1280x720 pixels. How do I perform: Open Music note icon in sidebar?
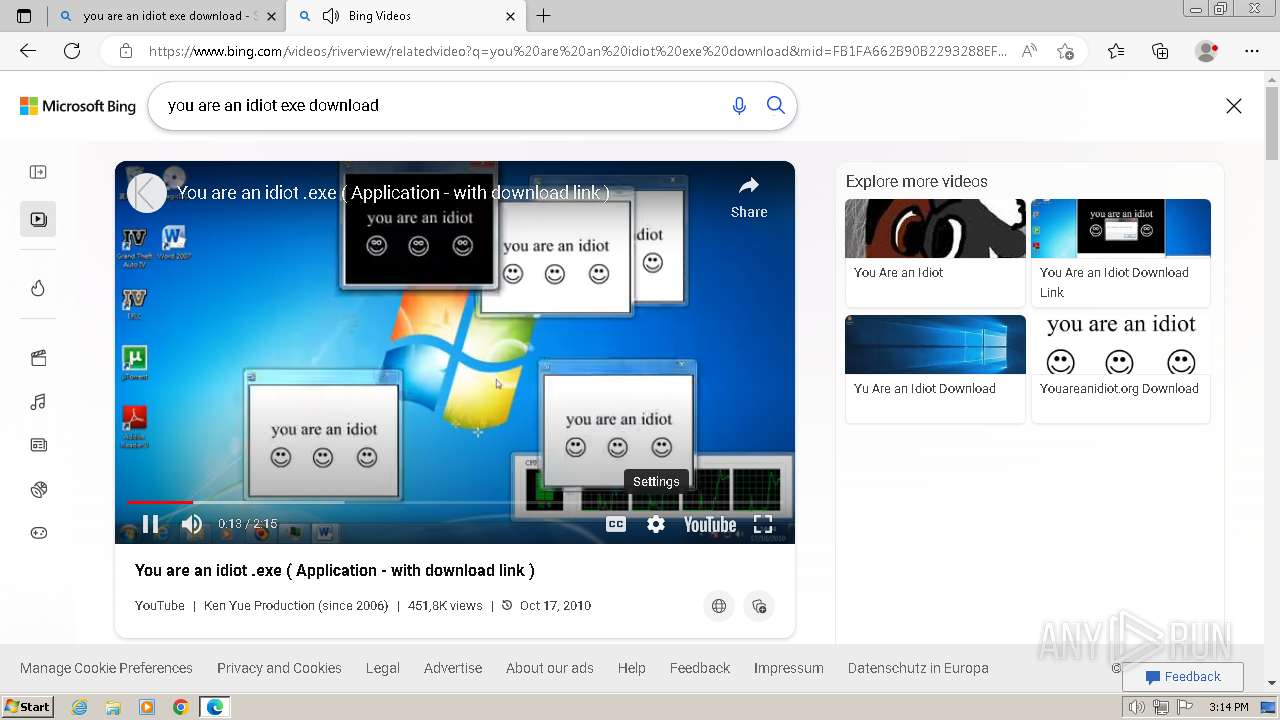(38, 402)
